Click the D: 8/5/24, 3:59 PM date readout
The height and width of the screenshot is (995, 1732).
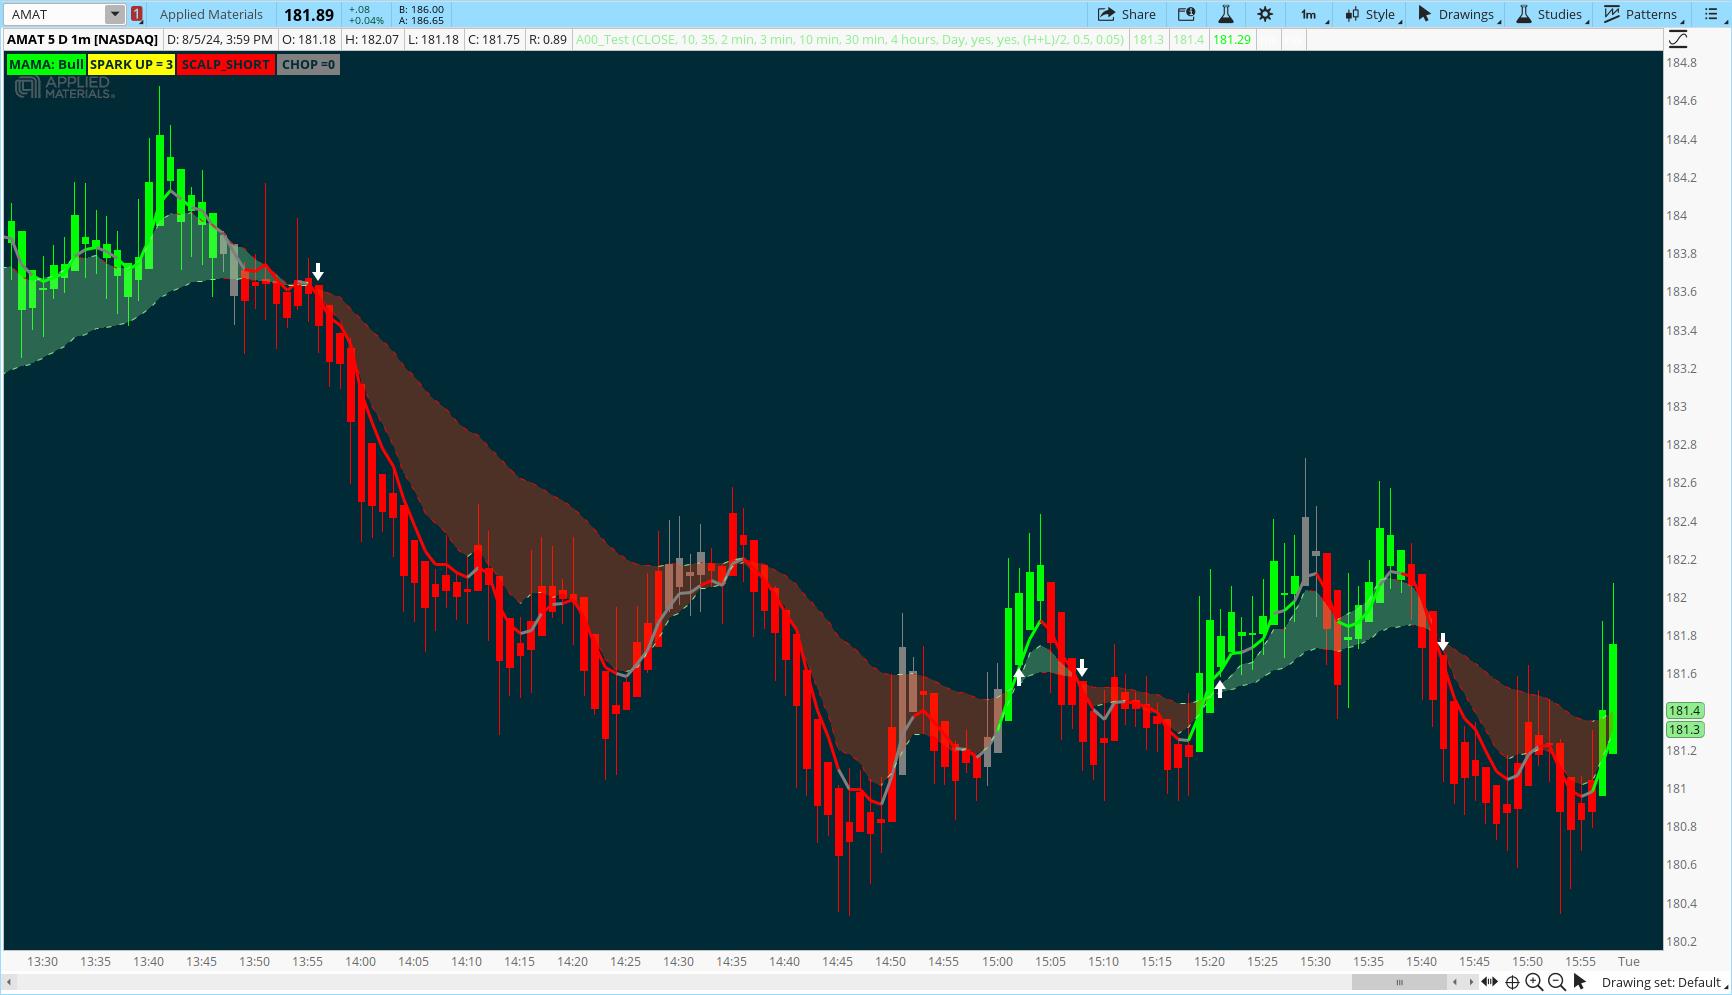tap(220, 39)
